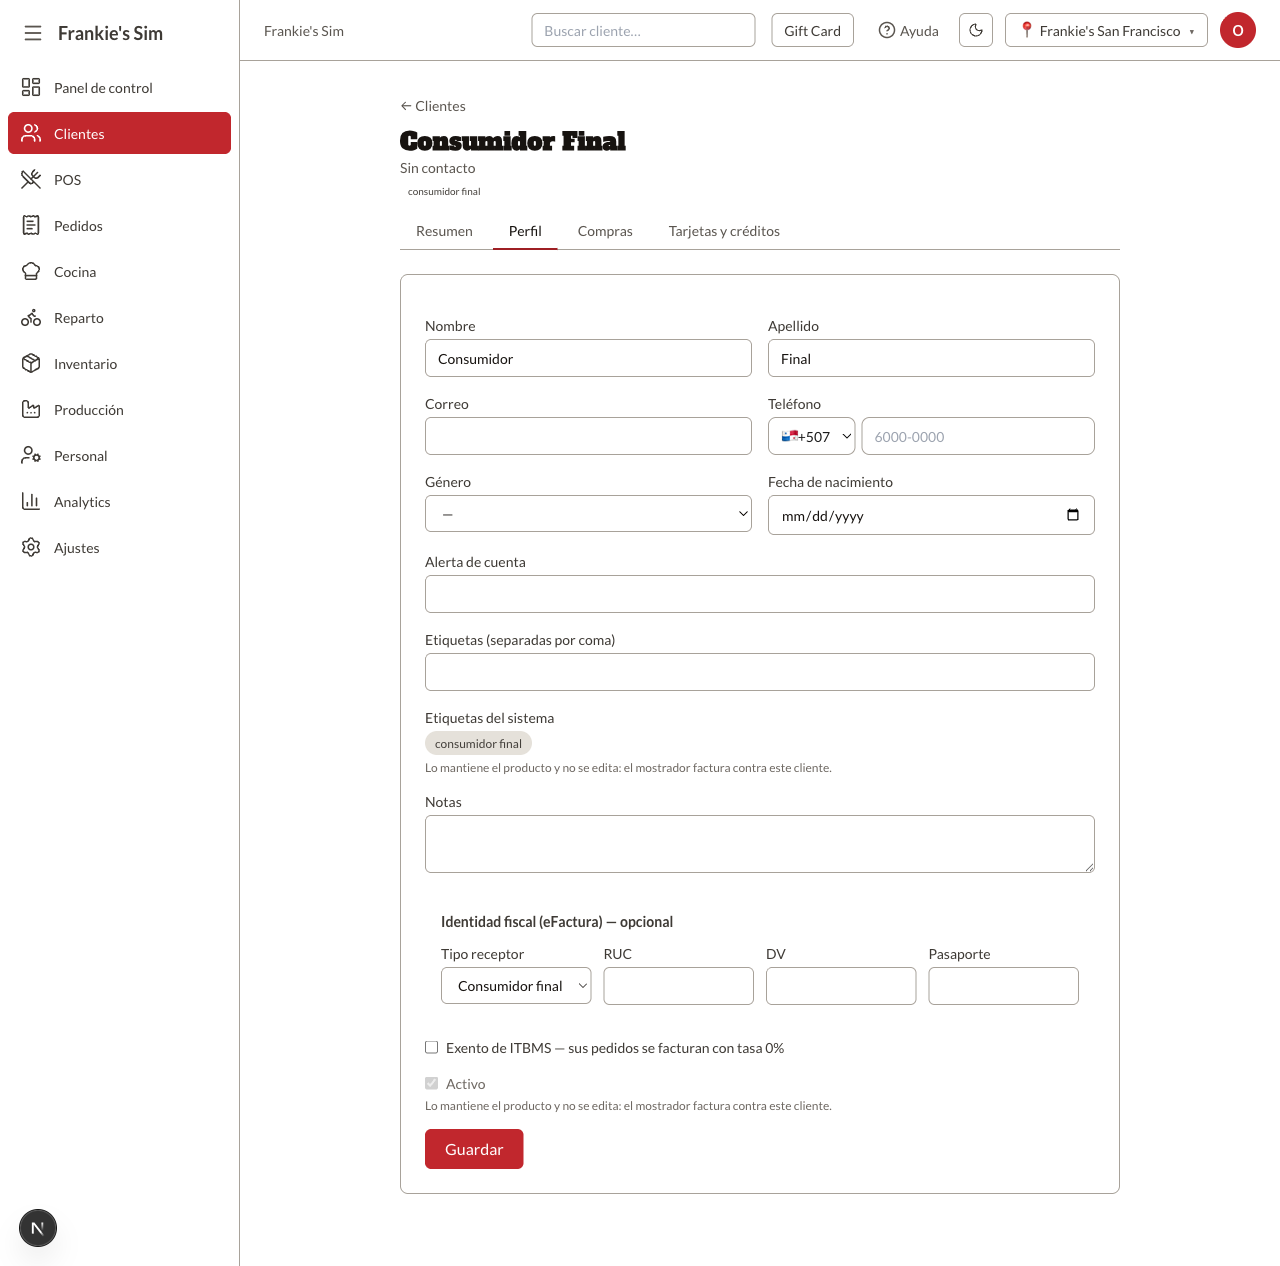Click the Apellido field with Final
This screenshot has height=1266, width=1280.
[x=931, y=358]
